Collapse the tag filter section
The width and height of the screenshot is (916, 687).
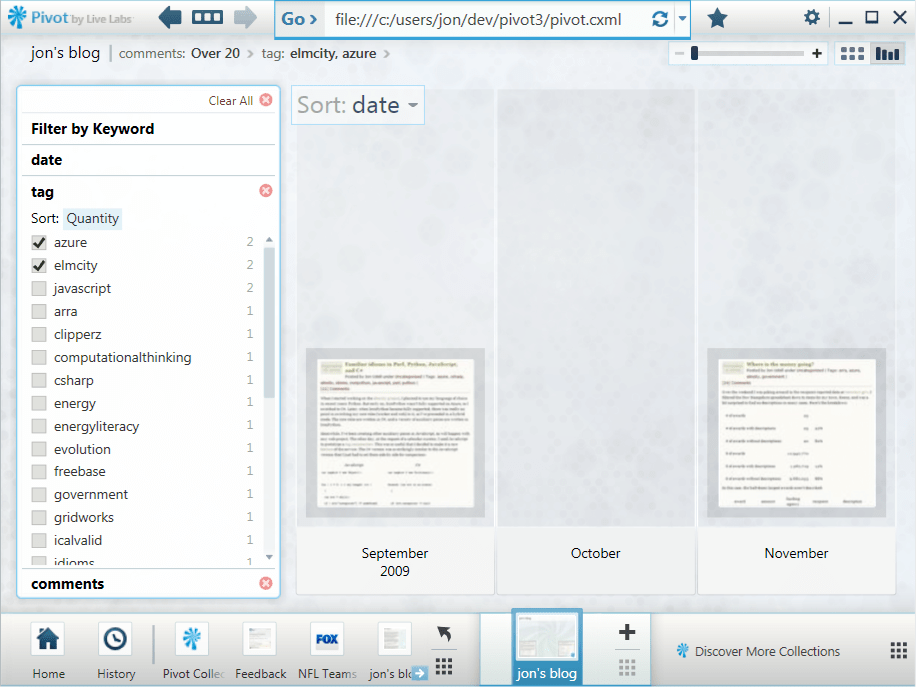(x=42, y=192)
